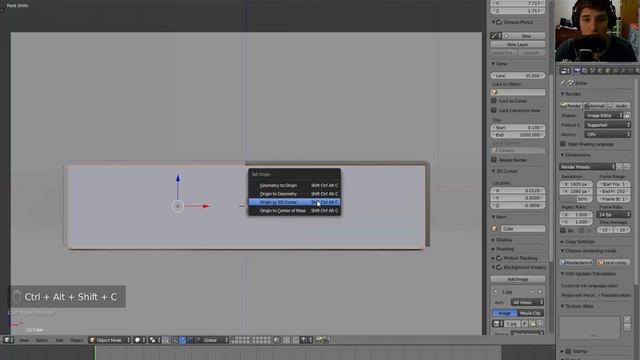Choose Origin to 3D Cursor option
640x360 pixels.
[x=294, y=202]
